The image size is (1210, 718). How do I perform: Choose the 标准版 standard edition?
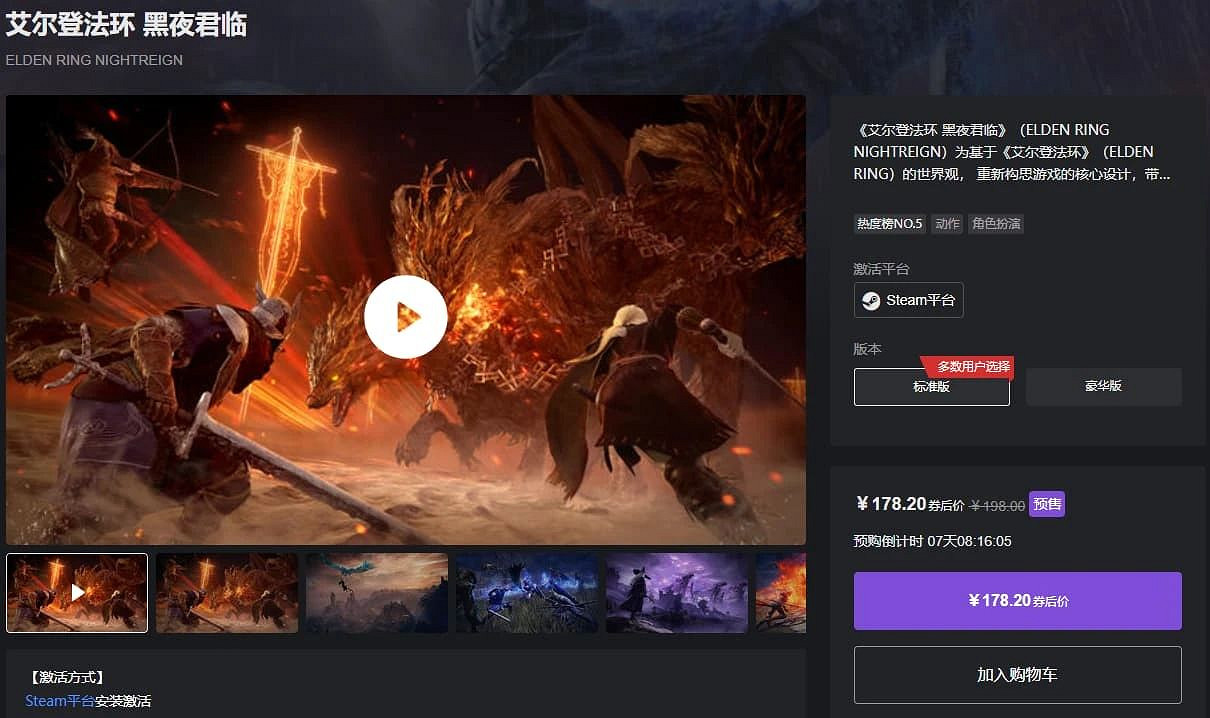pos(931,387)
